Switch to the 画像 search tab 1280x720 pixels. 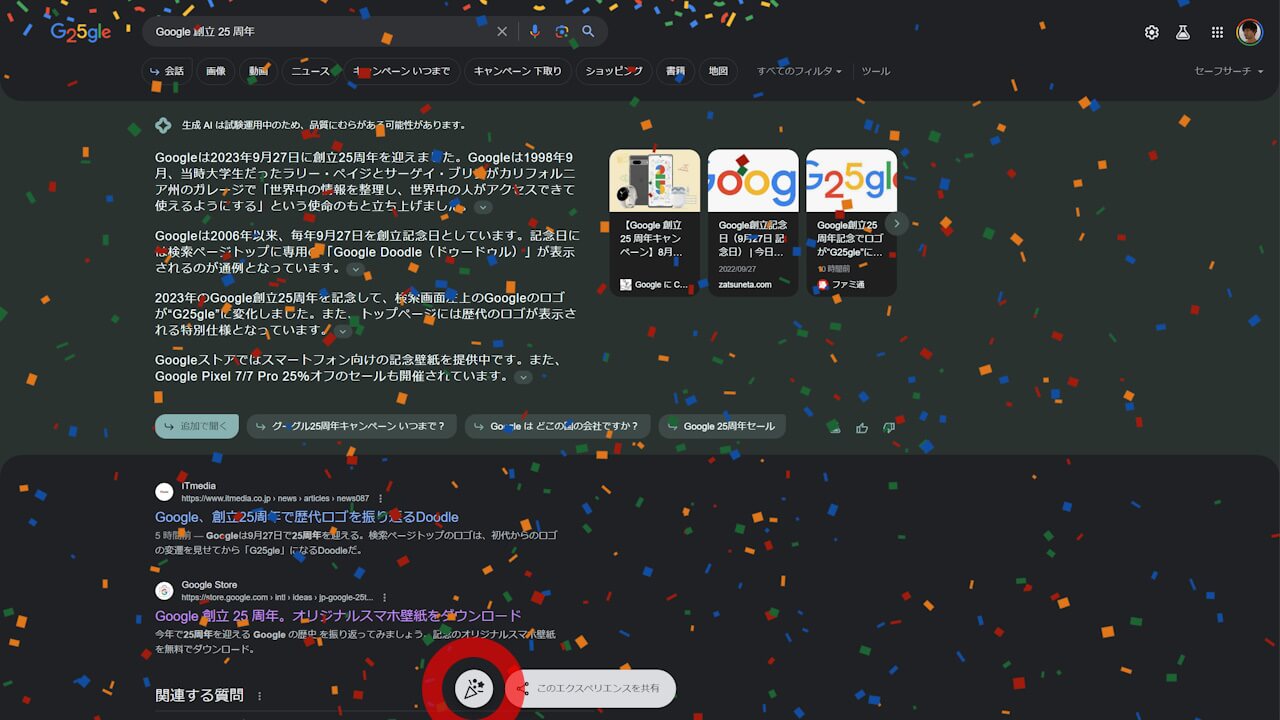(x=215, y=71)
